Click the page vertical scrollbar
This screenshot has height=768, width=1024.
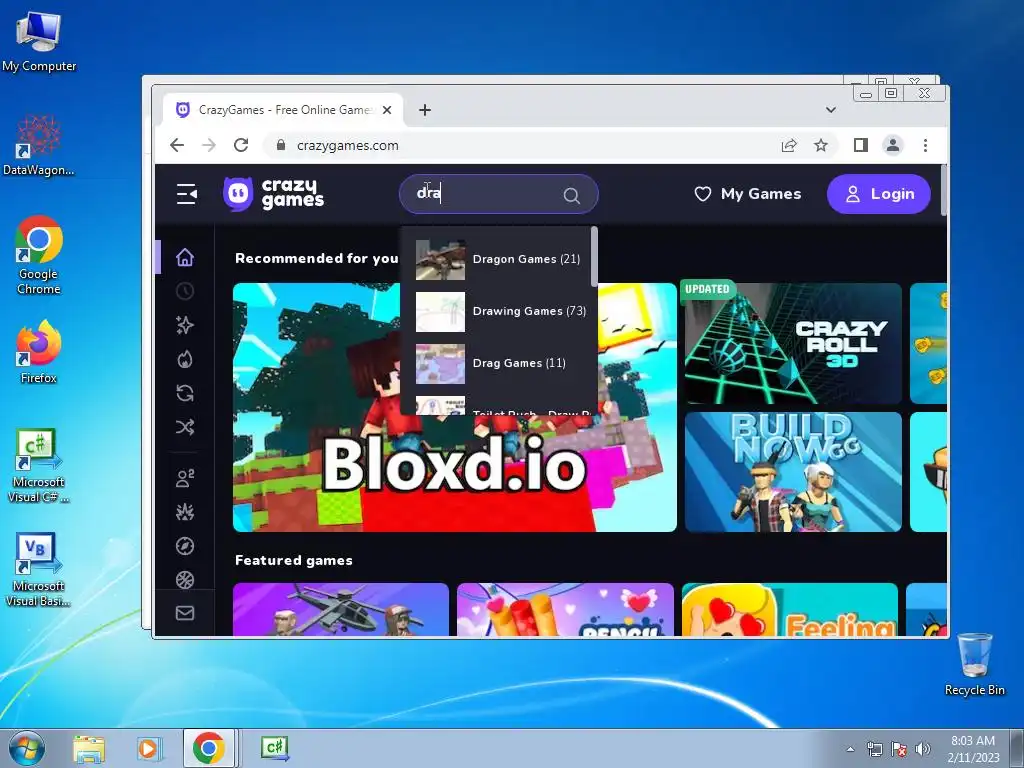[943, 191]
